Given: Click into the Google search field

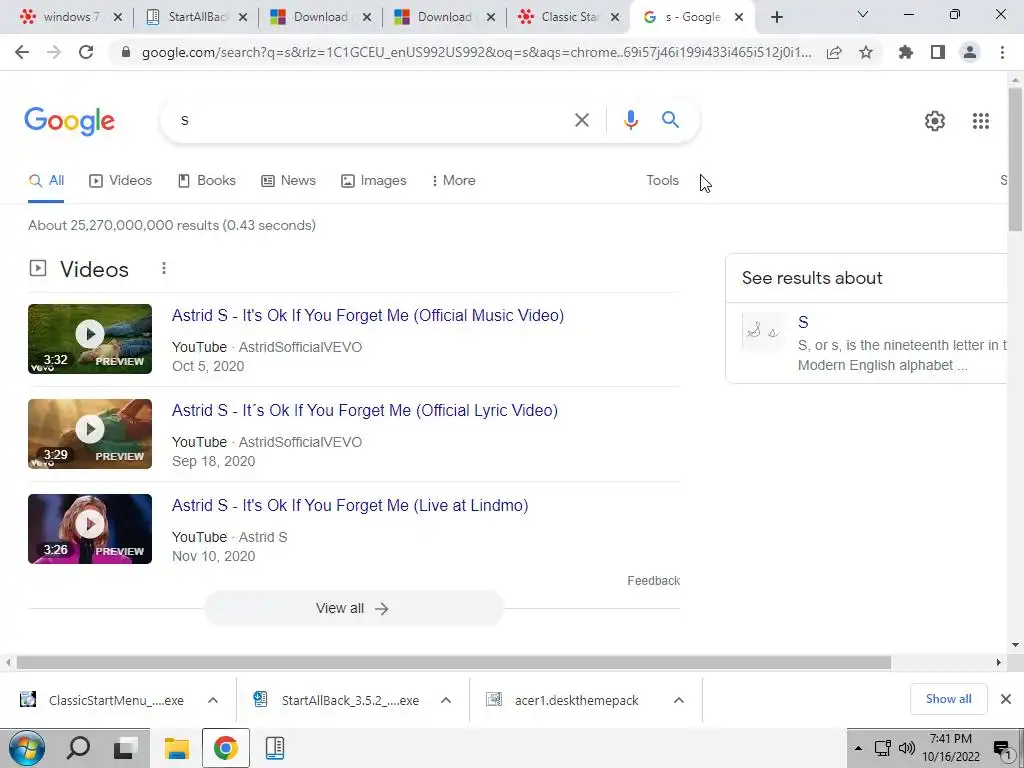Looking at the screenshot, I should [x=372, y=120].
